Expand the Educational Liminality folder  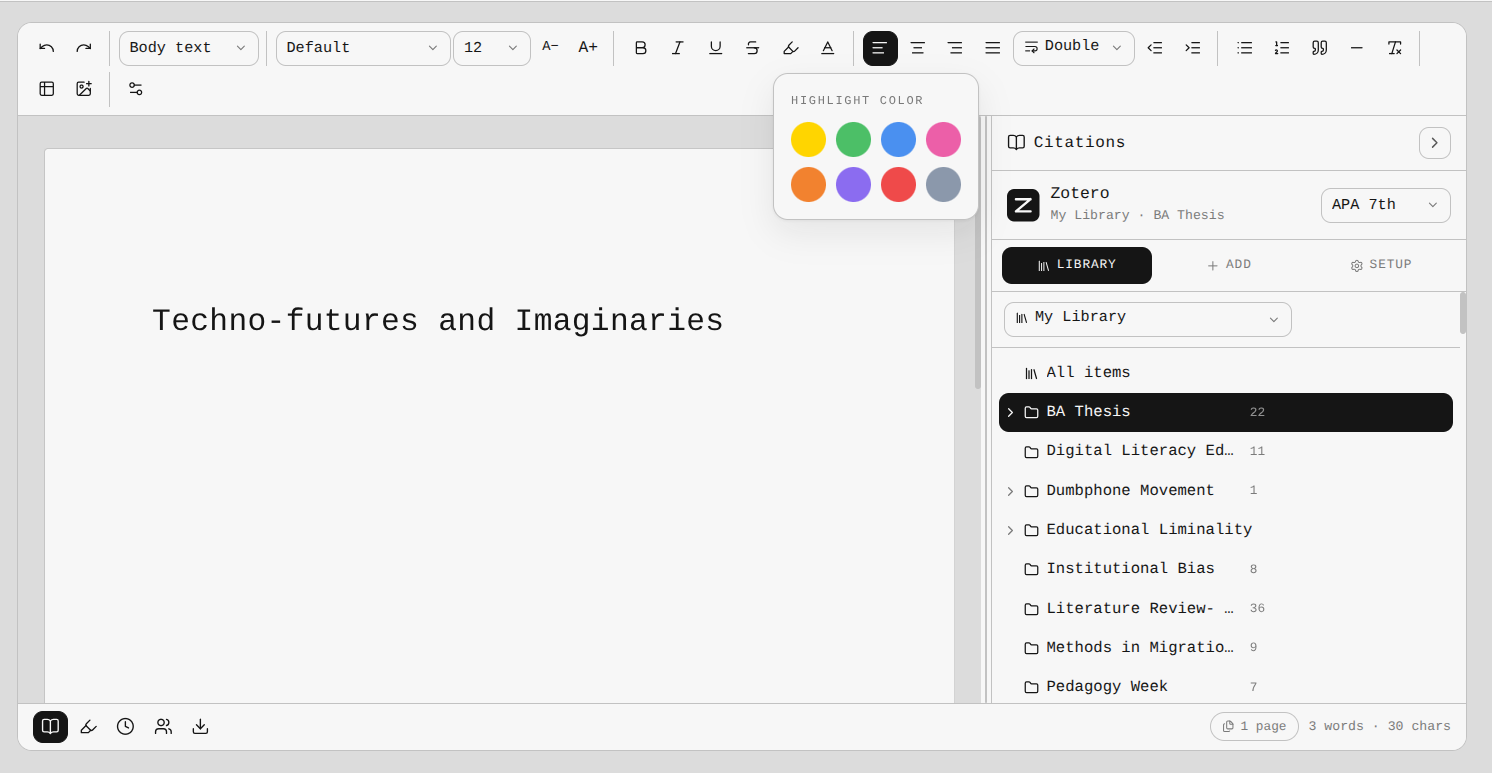click(1010, 530)
